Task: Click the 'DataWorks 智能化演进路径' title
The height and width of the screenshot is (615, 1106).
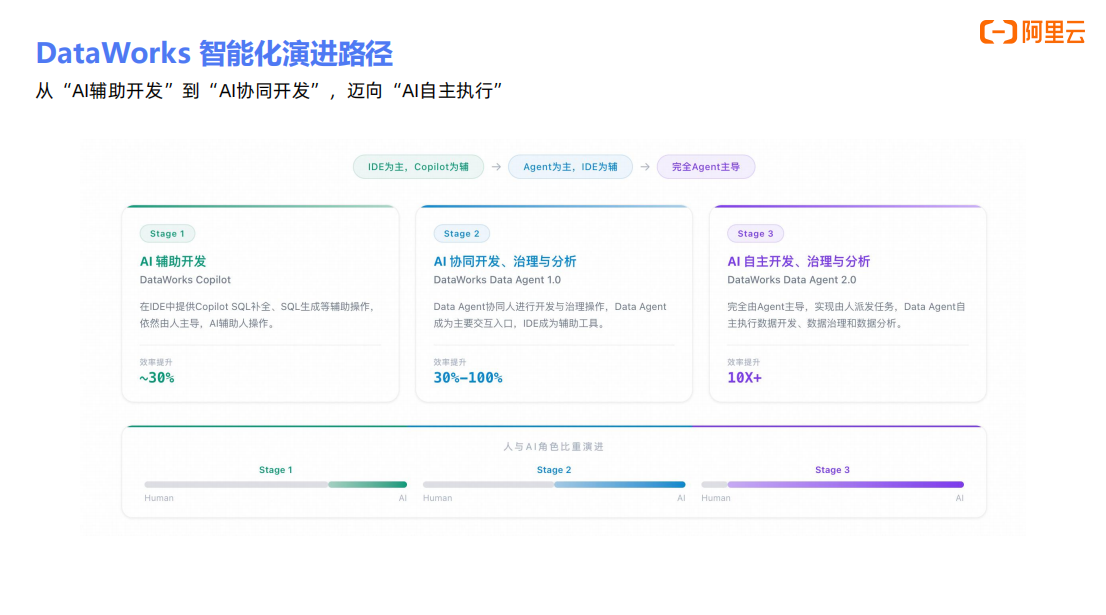Action: point(214,54)
